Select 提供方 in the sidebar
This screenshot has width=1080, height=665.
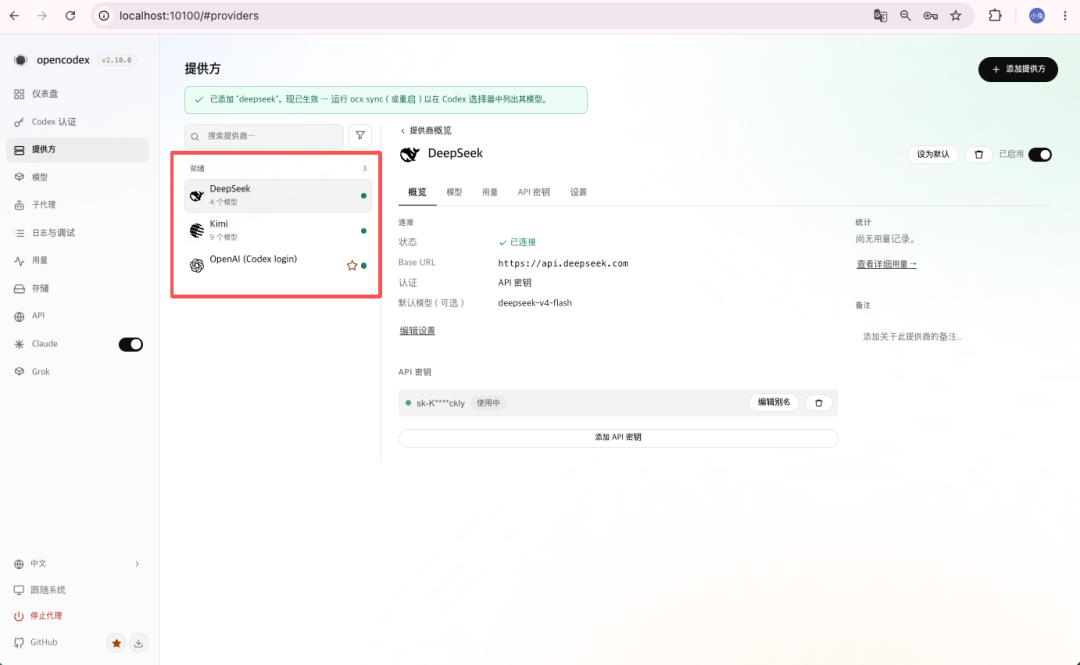pyautogui.click(x=77, y=150)
